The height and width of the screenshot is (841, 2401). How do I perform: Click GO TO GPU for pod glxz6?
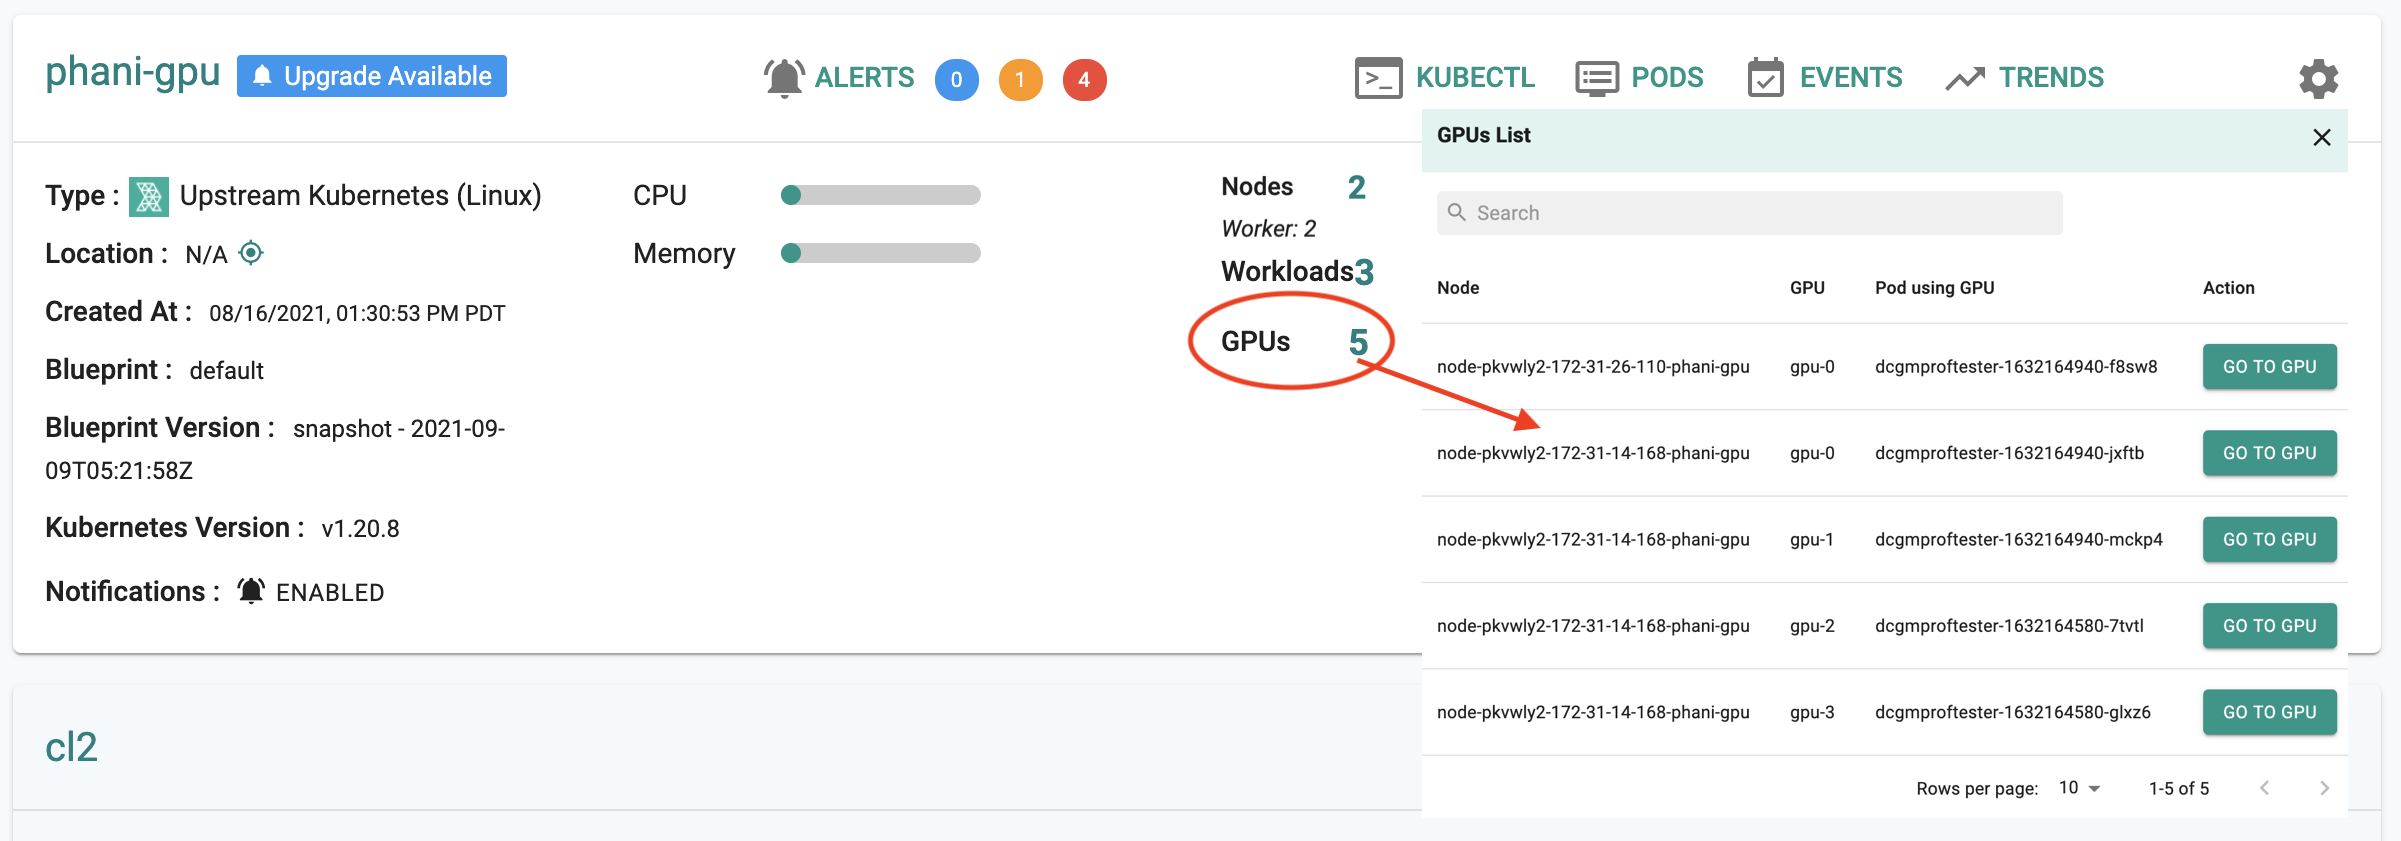(x=2269, y=711)
